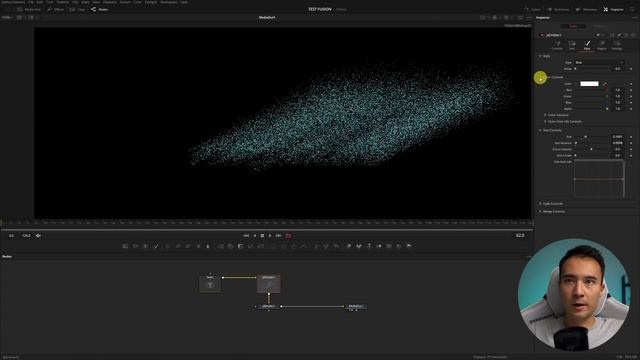Toggle keyframe diamond for Red parameter

pos(631,90)
